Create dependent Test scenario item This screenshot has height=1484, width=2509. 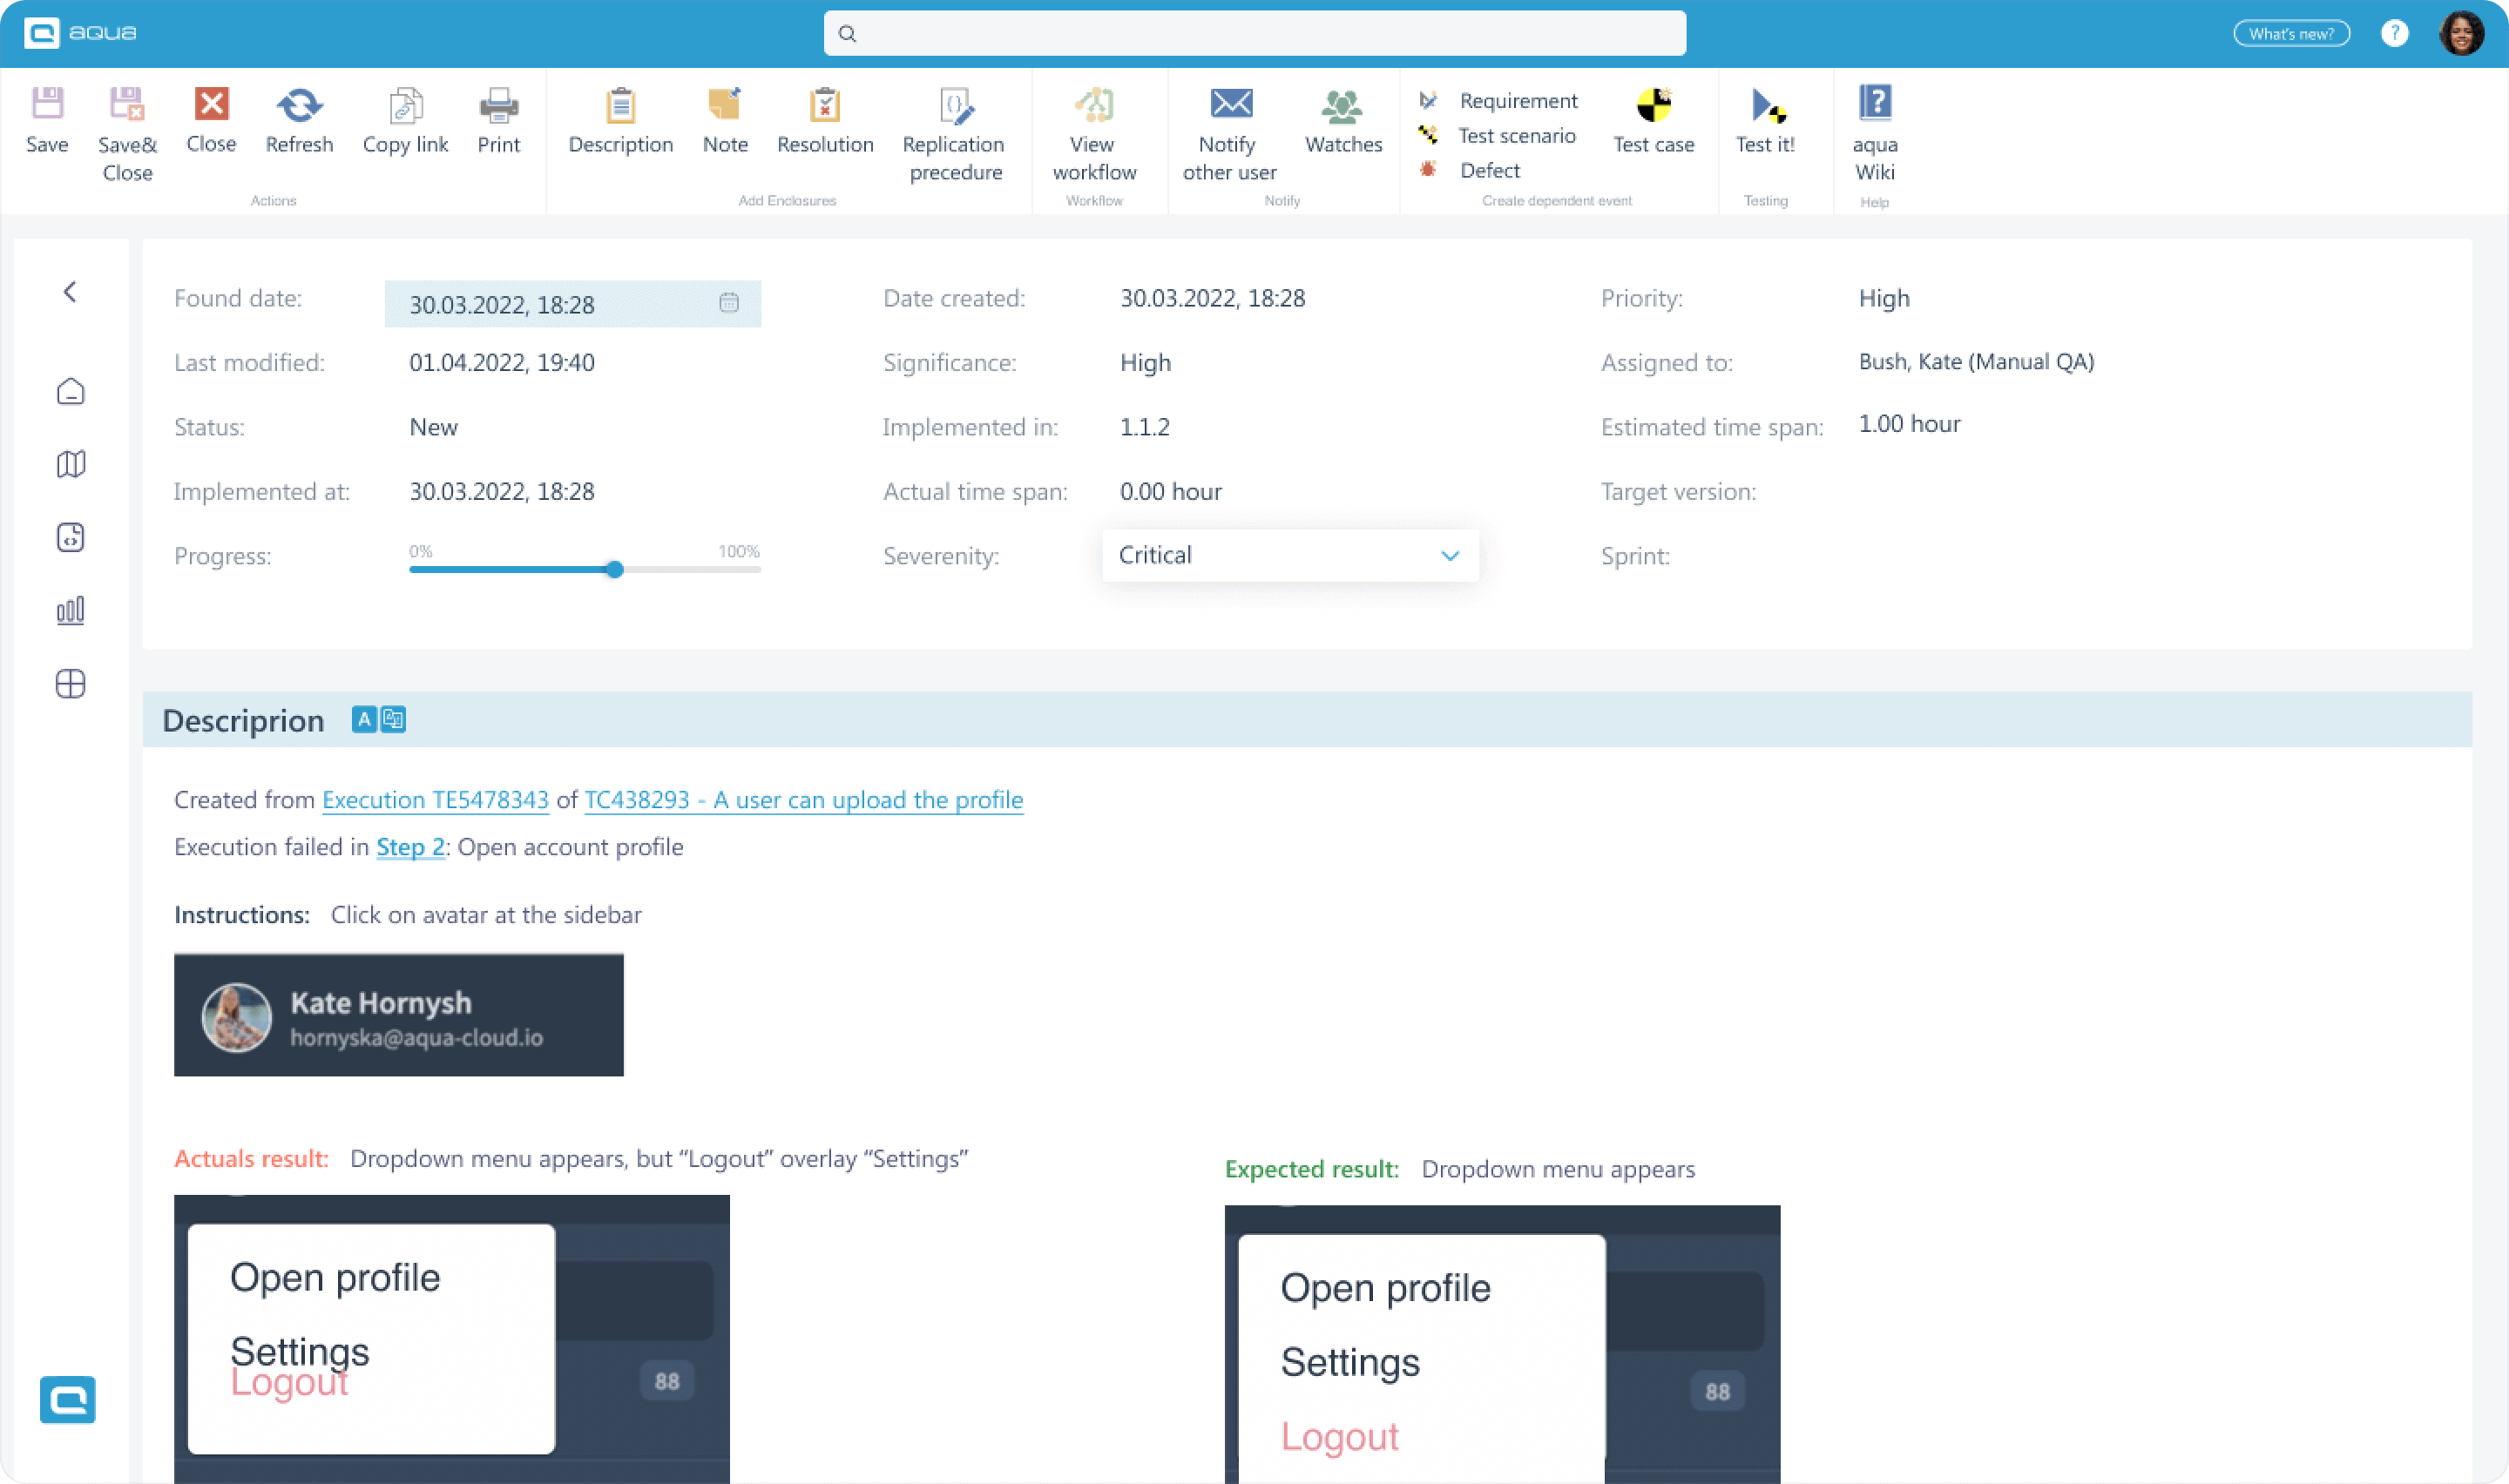tap(1516, 136)
